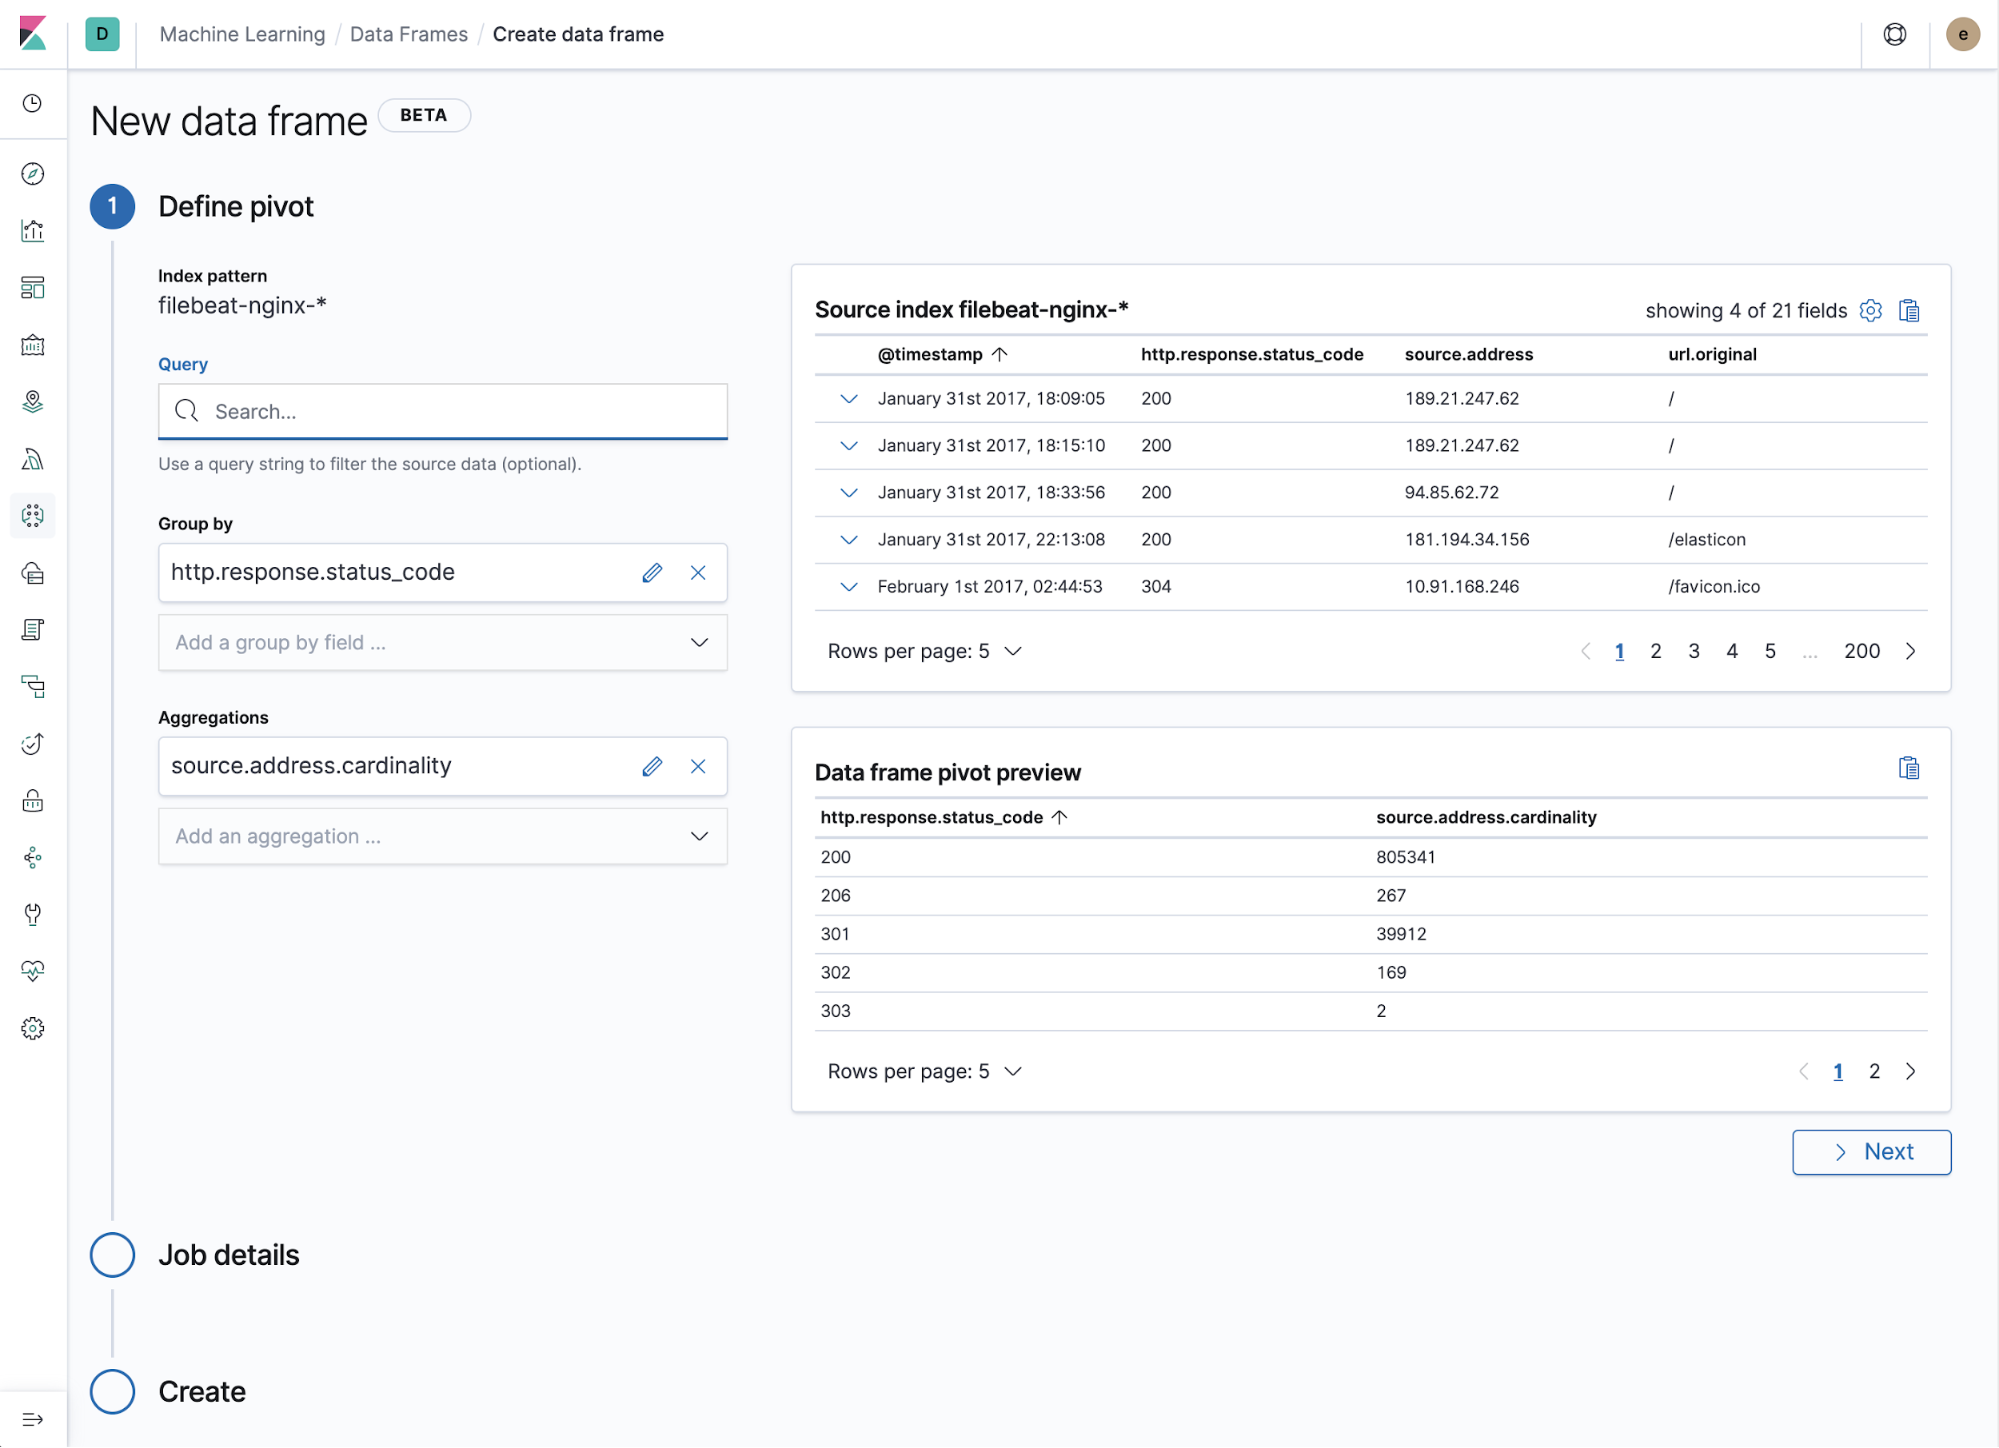This screenshot has width=1999, height=1448.
Task: Click the remove X on source.address.cardinality
Action: click(x=698, y=765)
